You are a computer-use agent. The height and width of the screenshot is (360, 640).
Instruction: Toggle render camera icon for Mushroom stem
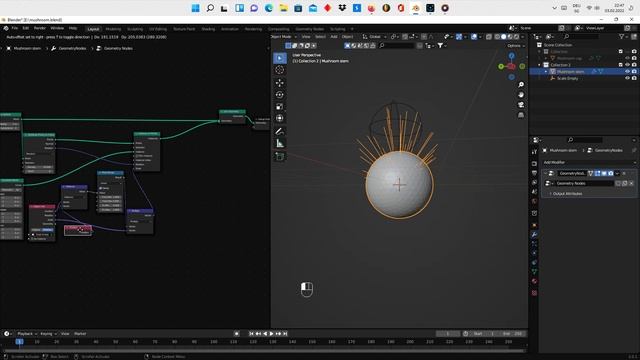(634, 71)
